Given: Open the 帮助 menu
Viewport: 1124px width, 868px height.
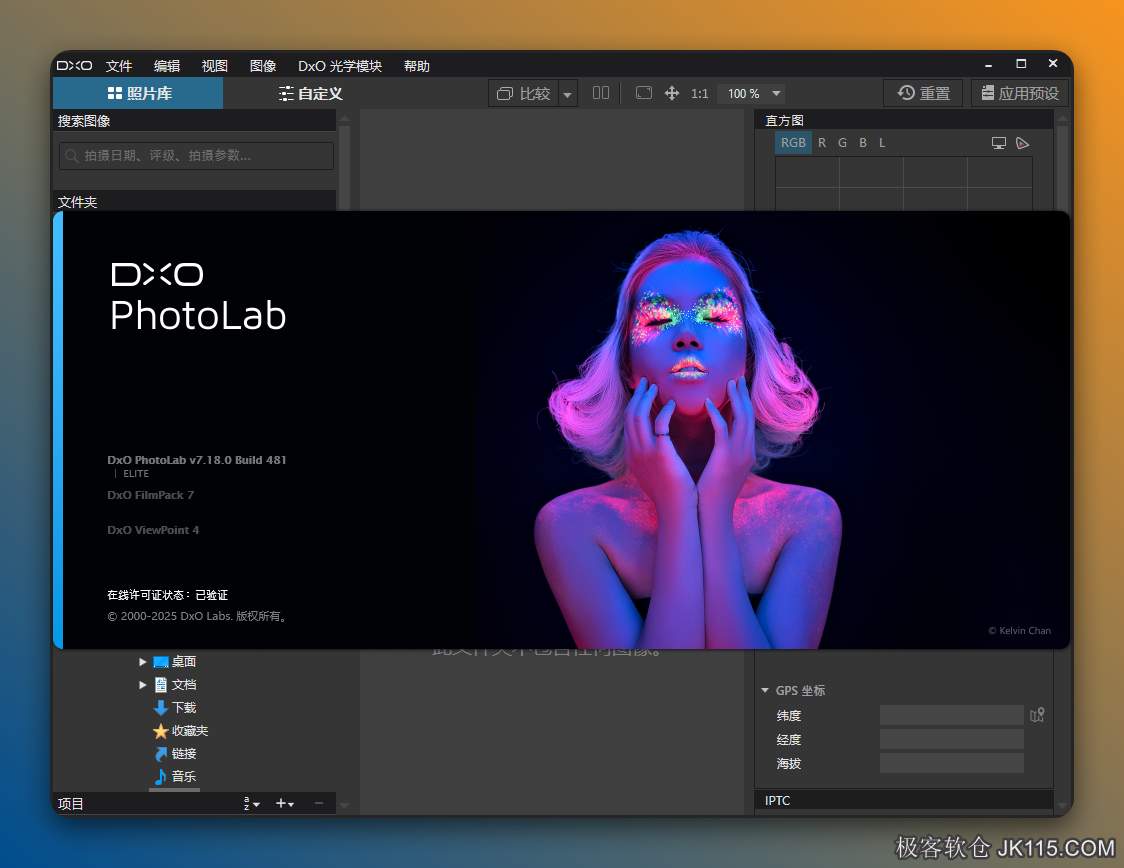Looking at the screenshot, I should pyautogui.click(x=416, y=66).
